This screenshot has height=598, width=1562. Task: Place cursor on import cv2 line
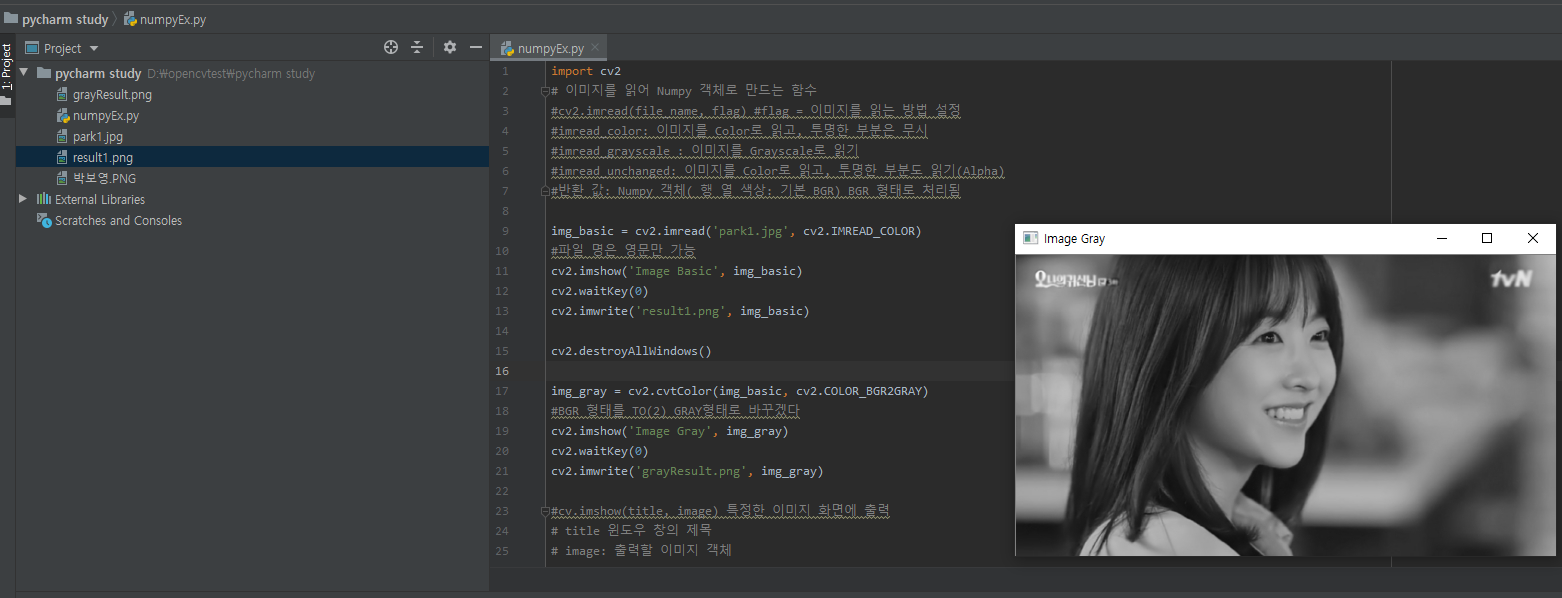click(586, 71)
